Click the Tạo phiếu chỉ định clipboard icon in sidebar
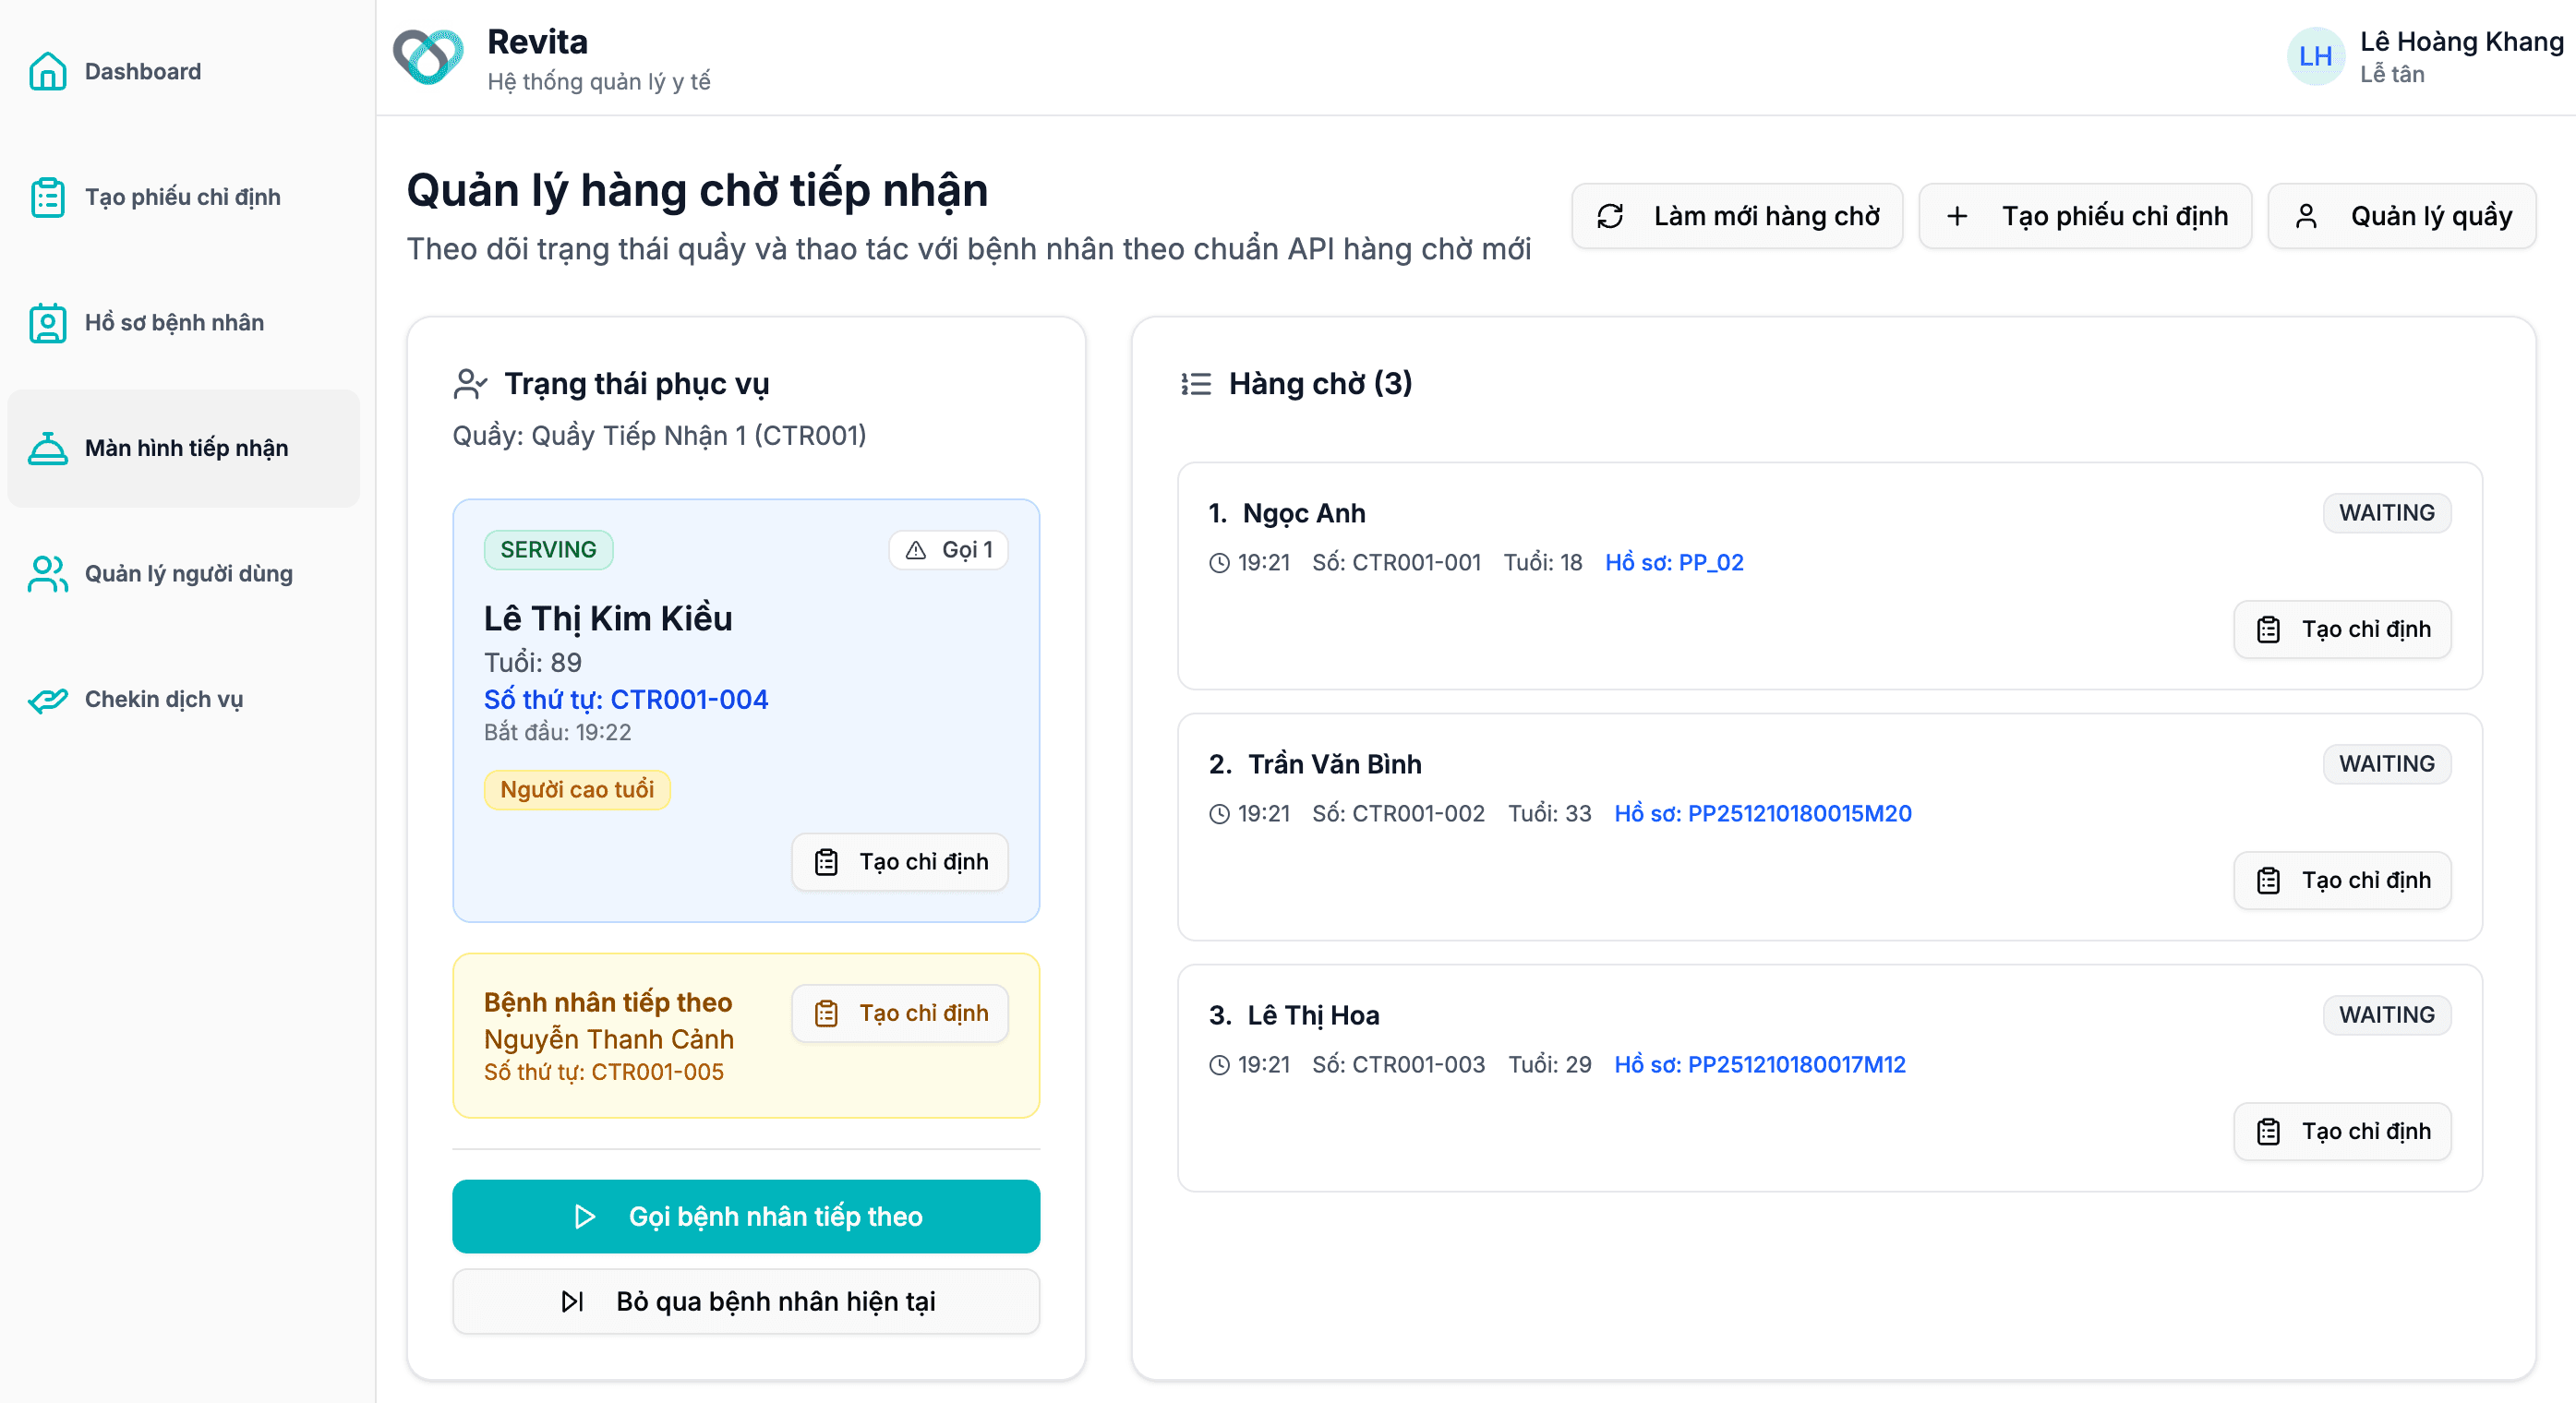This screenshot has height=1403, width=2576. [x=47, y=197]
